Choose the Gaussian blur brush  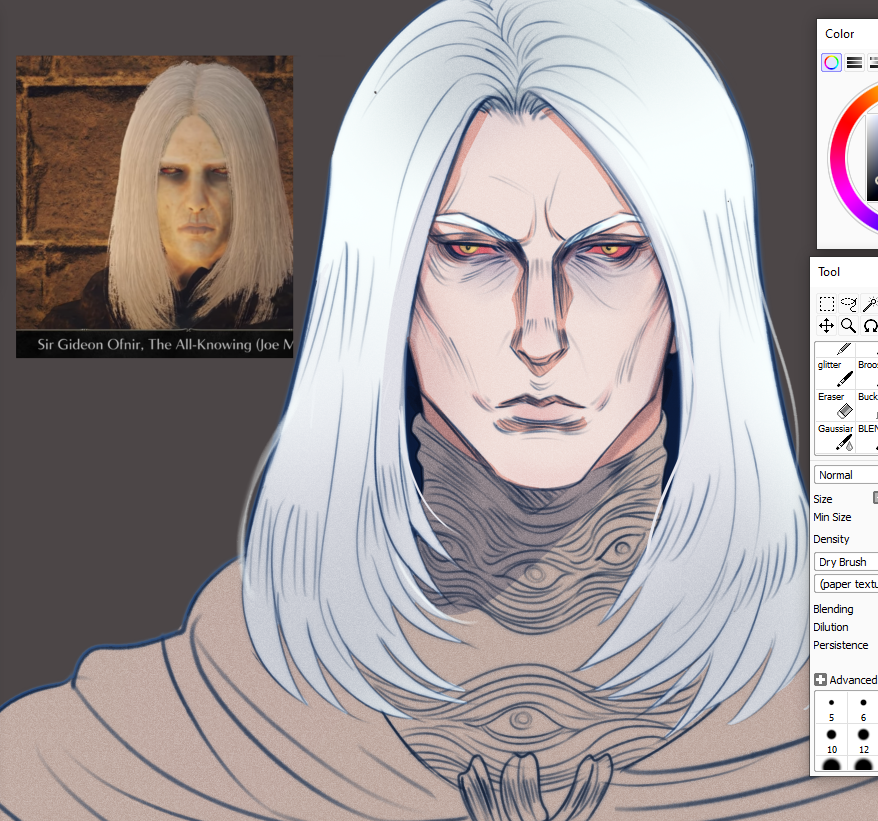tap(835, 437)
